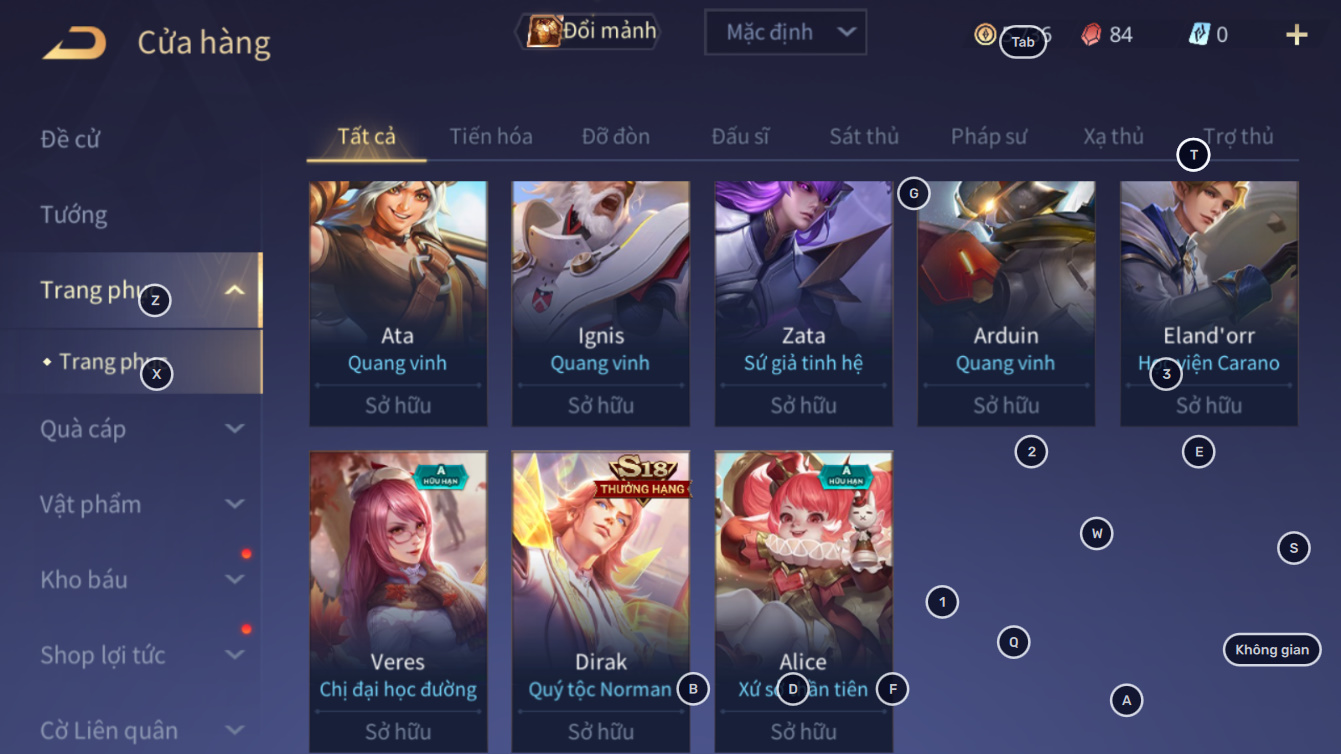Image resolution: width=1341 pixels, height=754 pixels.
Task: Switch to the Pháp sư tab
Action: (x=989, y=136)
